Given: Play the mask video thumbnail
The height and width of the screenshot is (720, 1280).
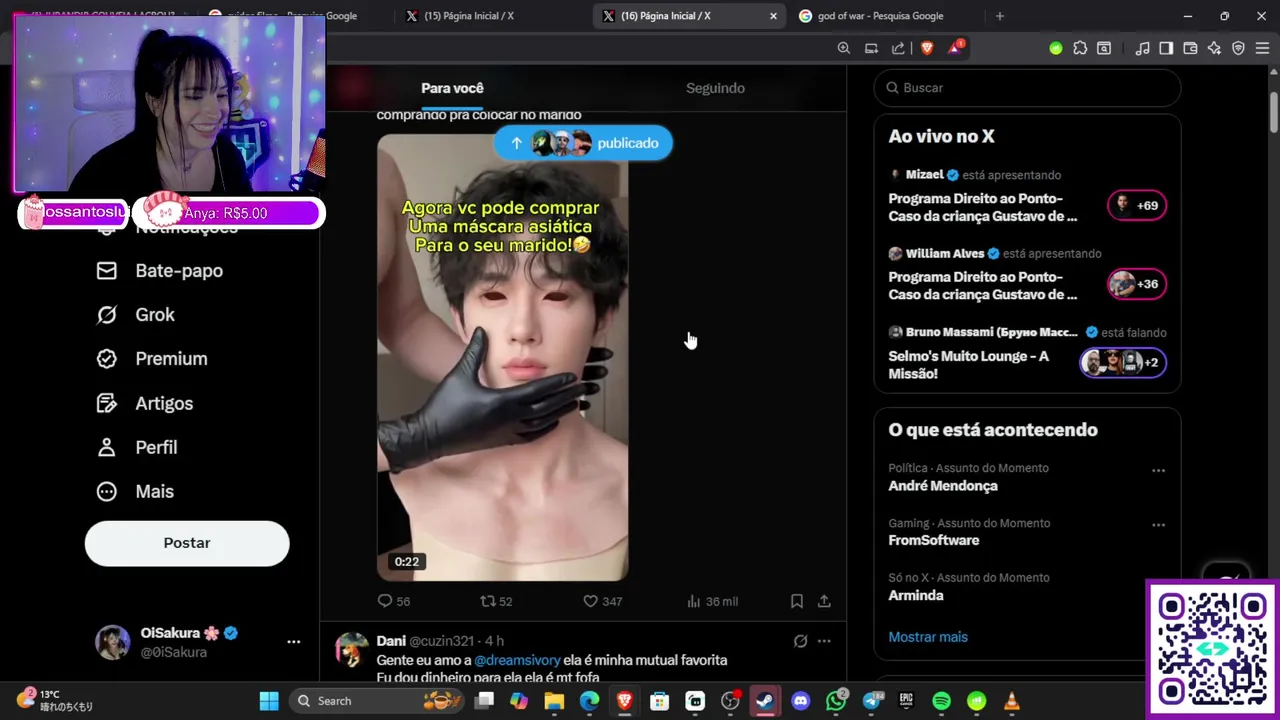Looking at the screenshot, I should click(502, 357).
